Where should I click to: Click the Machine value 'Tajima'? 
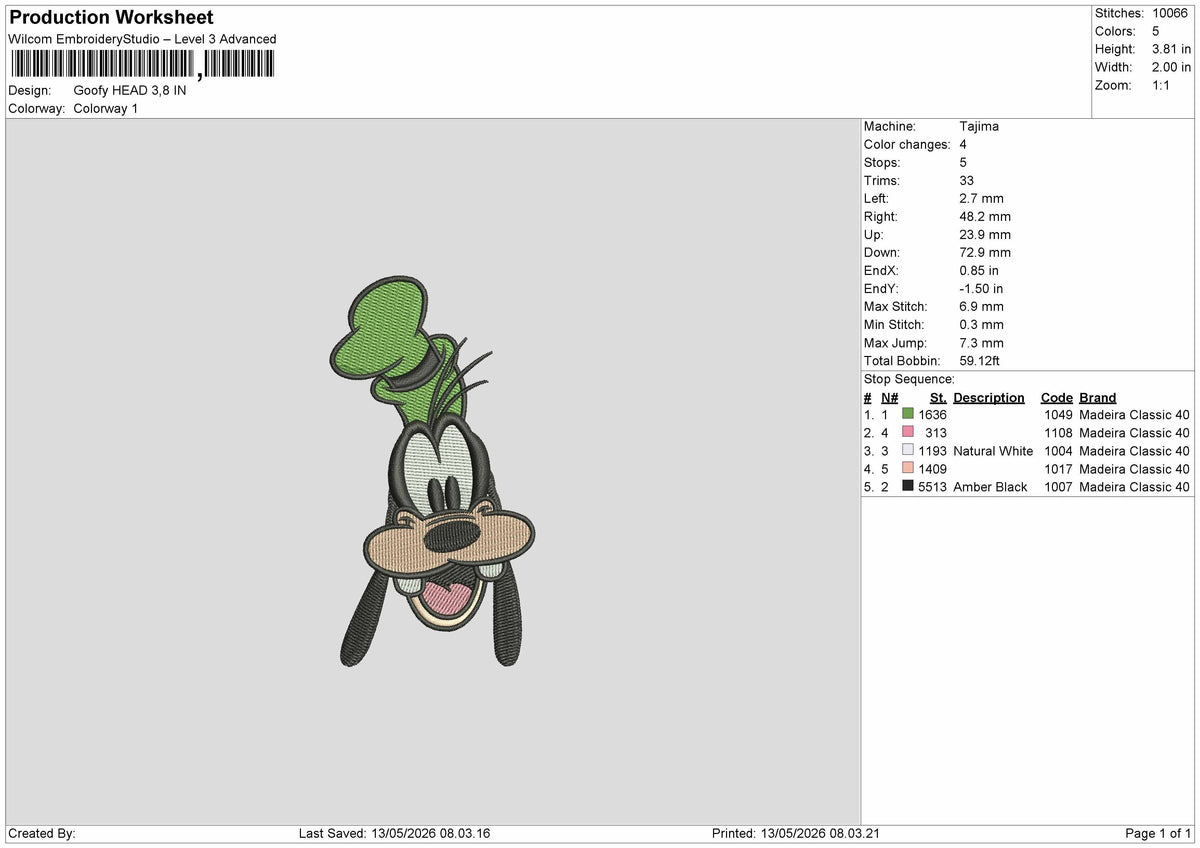pyautogui.click(x=979, y=126)
